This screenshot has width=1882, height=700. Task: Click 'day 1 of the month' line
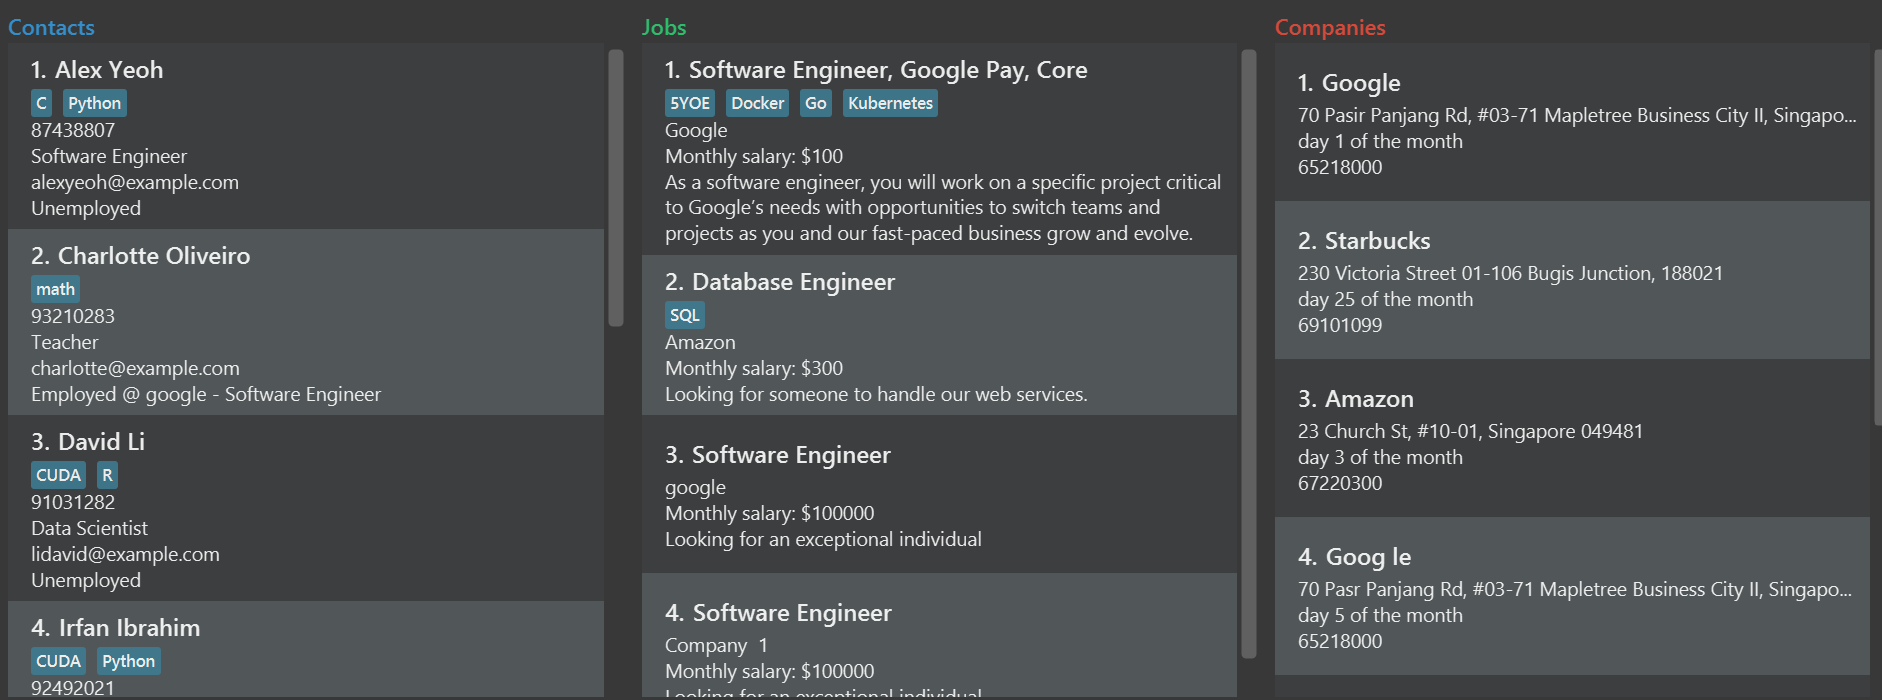coord(1380,141)
